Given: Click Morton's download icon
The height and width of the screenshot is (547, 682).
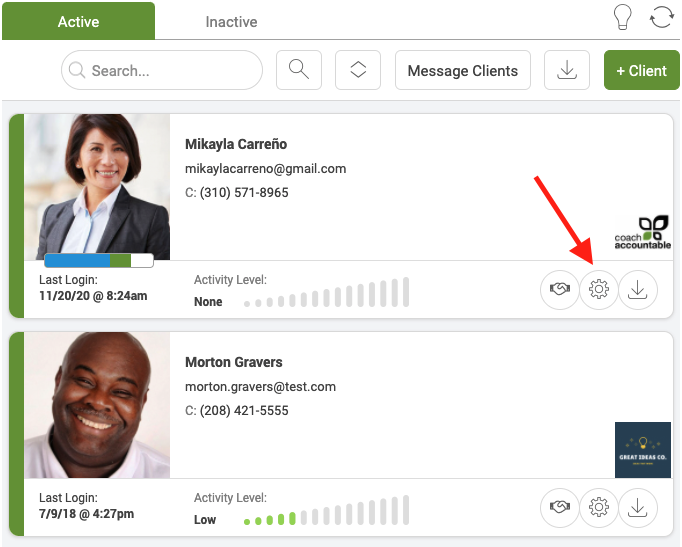Looking at the screenshot, I should coord(638,507).
